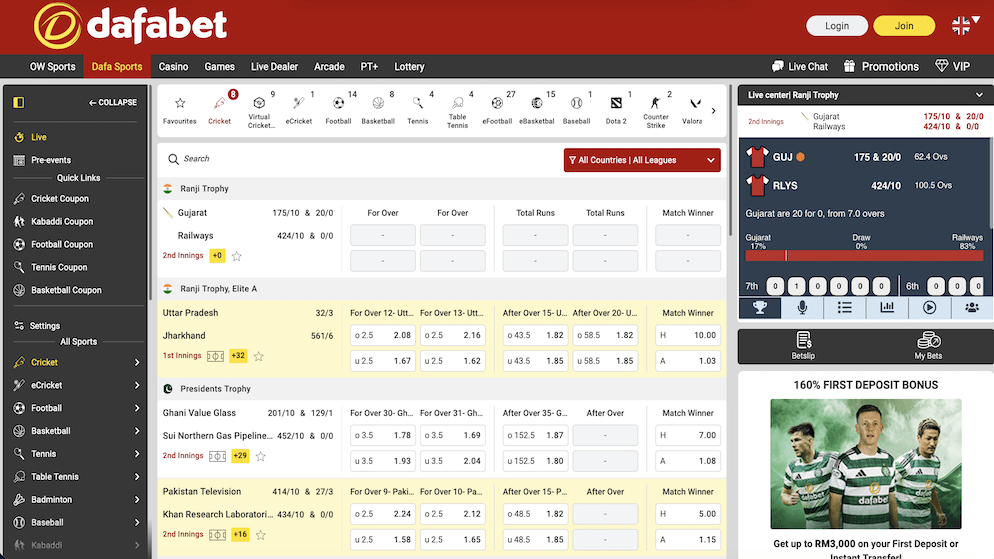
Task: Bet Jharkhand Match Winner at 1.03
Action: point(688,361)
